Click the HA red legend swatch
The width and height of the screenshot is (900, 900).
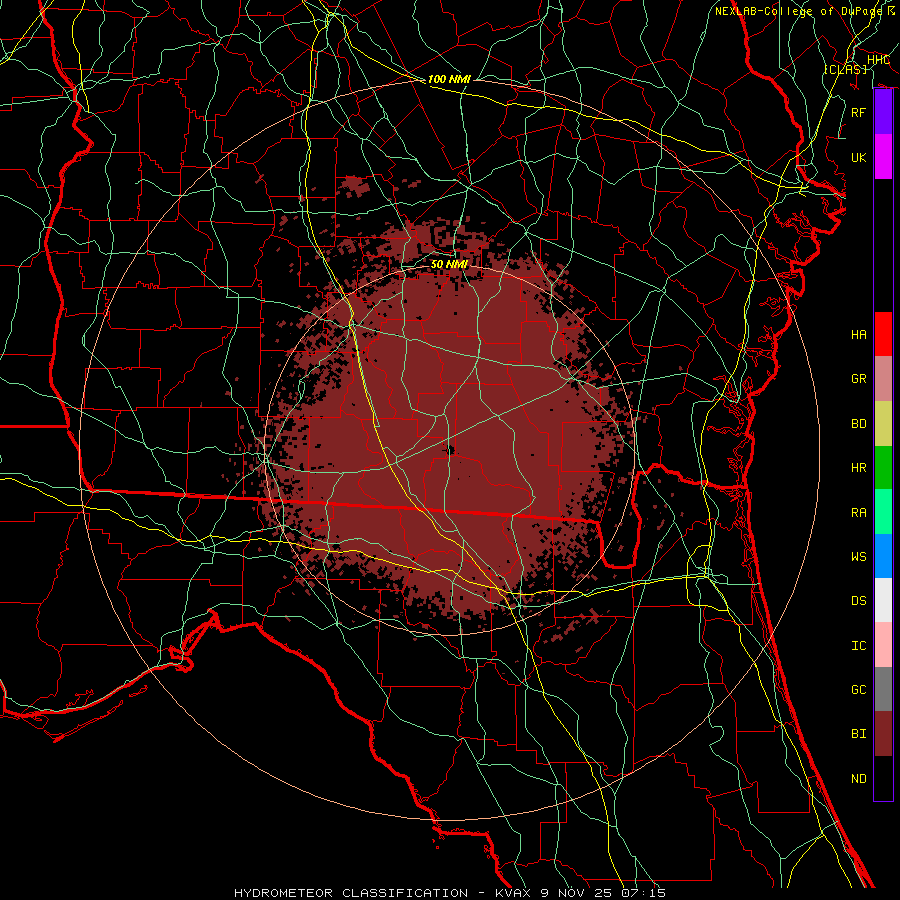pyautogui.click(x=883, y=334)
